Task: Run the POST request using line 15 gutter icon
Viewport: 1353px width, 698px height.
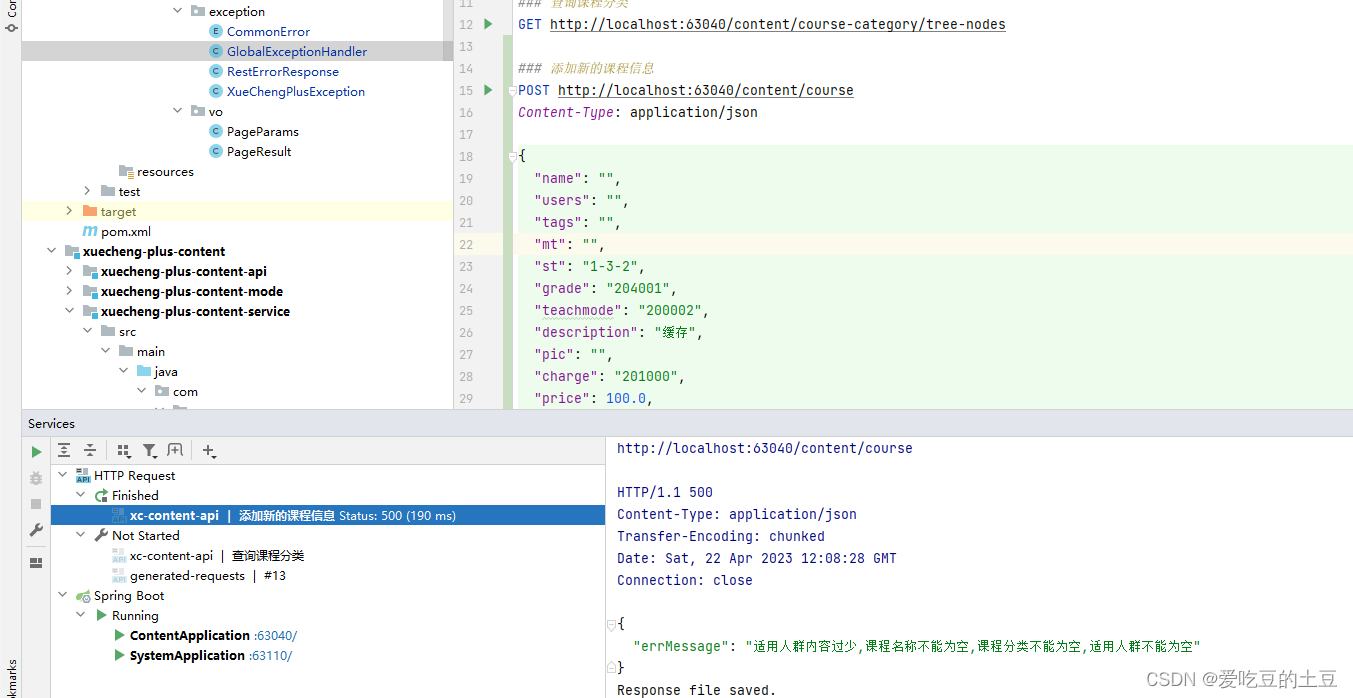Action: click(x=488, y=90)
